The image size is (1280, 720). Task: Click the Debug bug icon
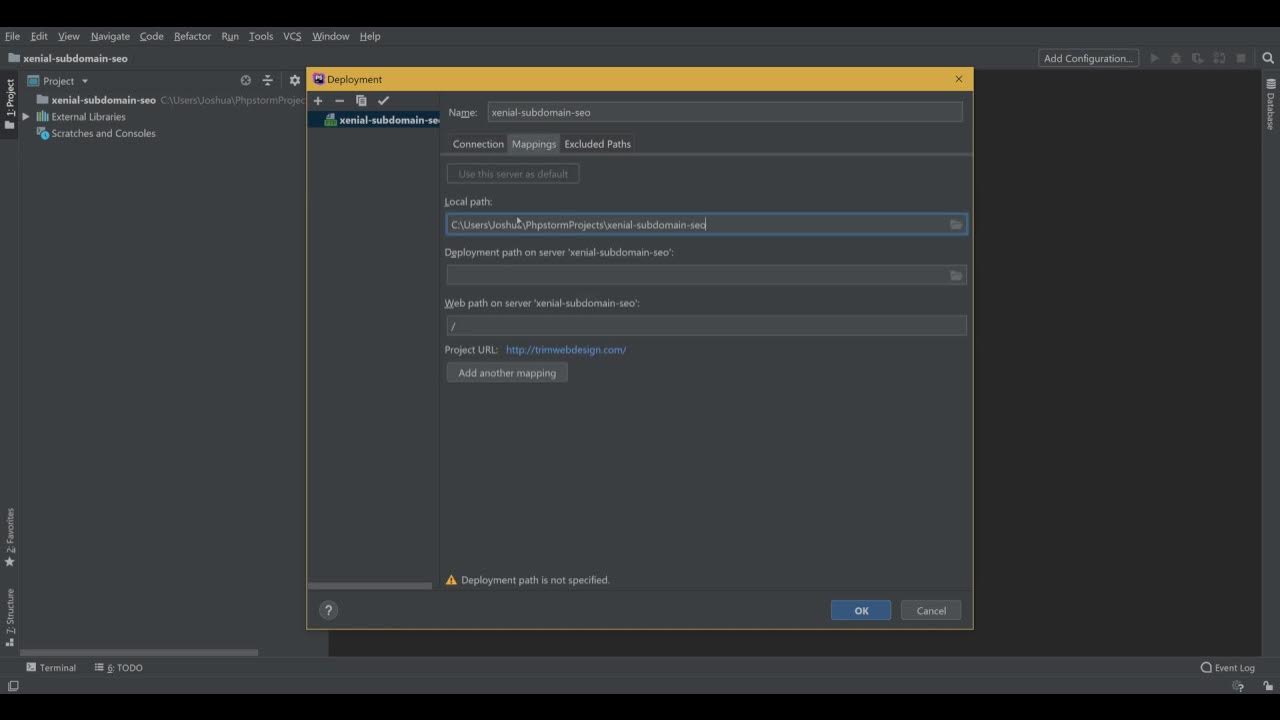[1176, 58]
